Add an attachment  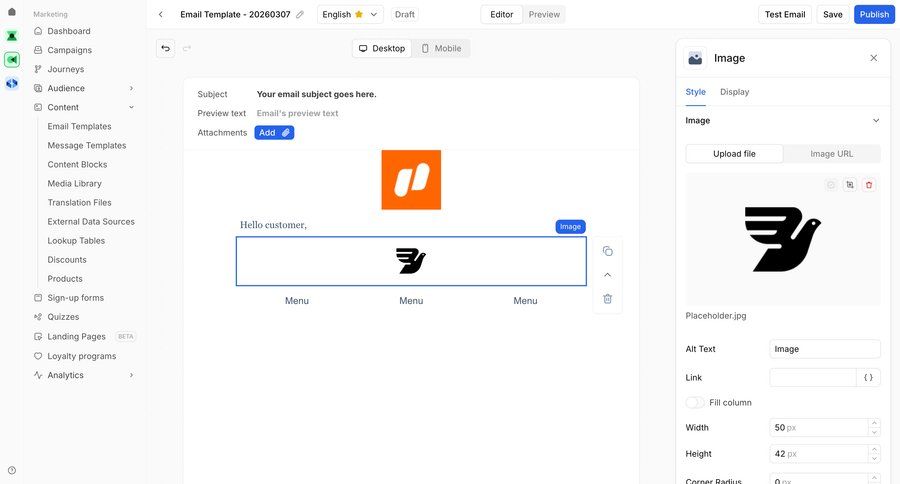coord(274,133)
